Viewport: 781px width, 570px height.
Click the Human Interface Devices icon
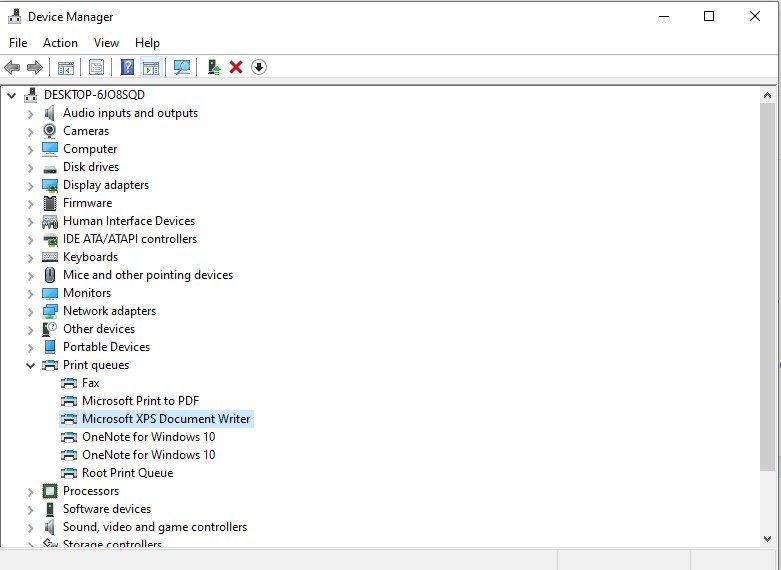click(50, 221)
